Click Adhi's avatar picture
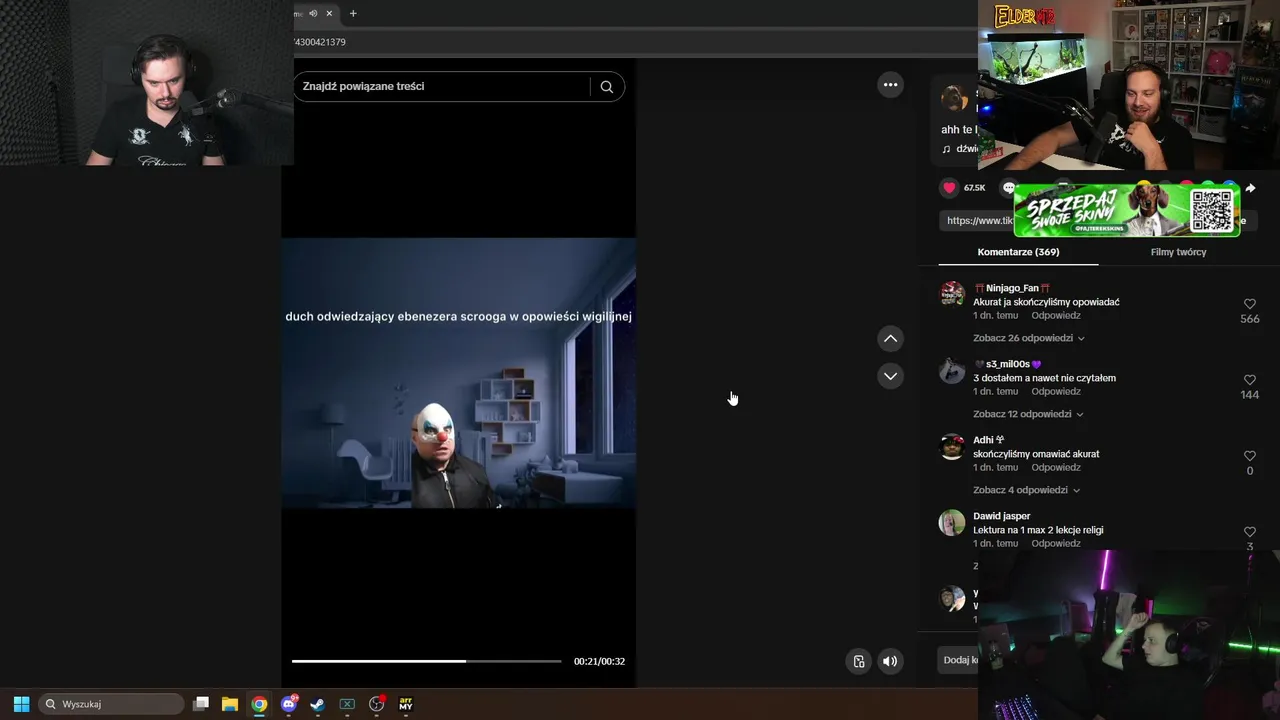The height and width of the screenshot is (720, 1280). coord(952,447)
